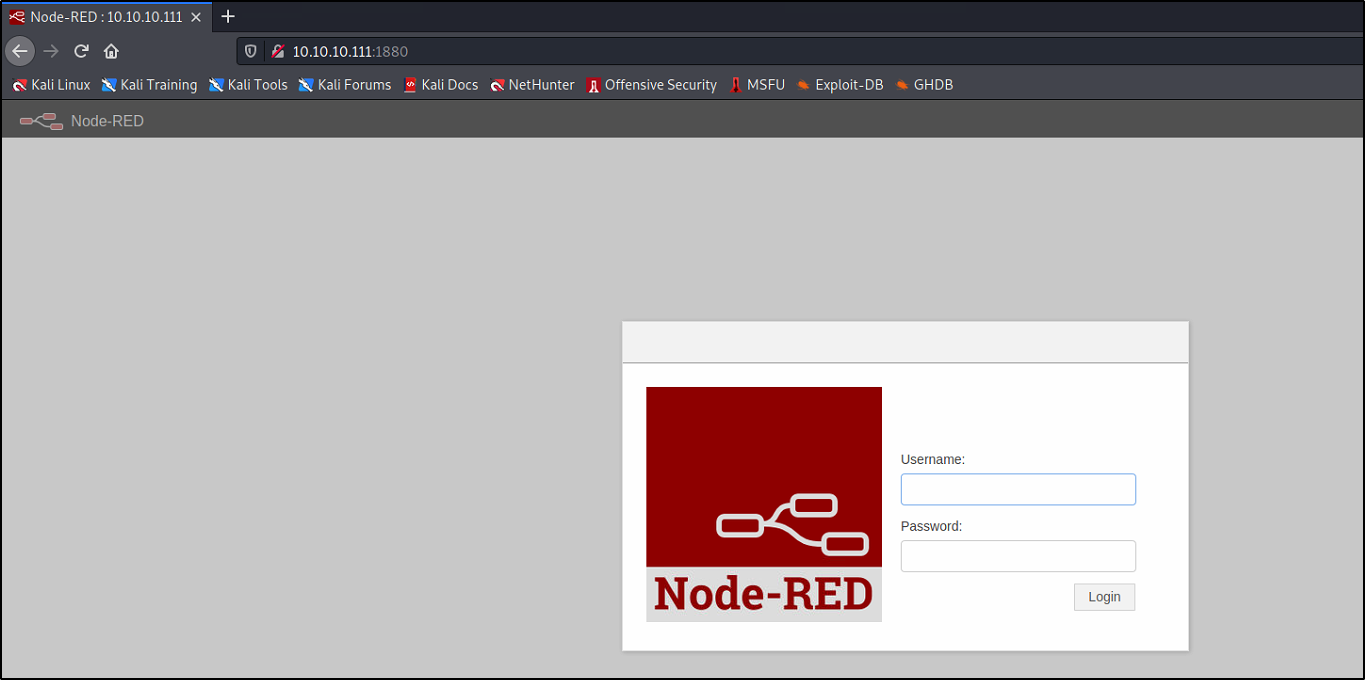Open the Kali Forums bookmark

click(x=345, y=85)
